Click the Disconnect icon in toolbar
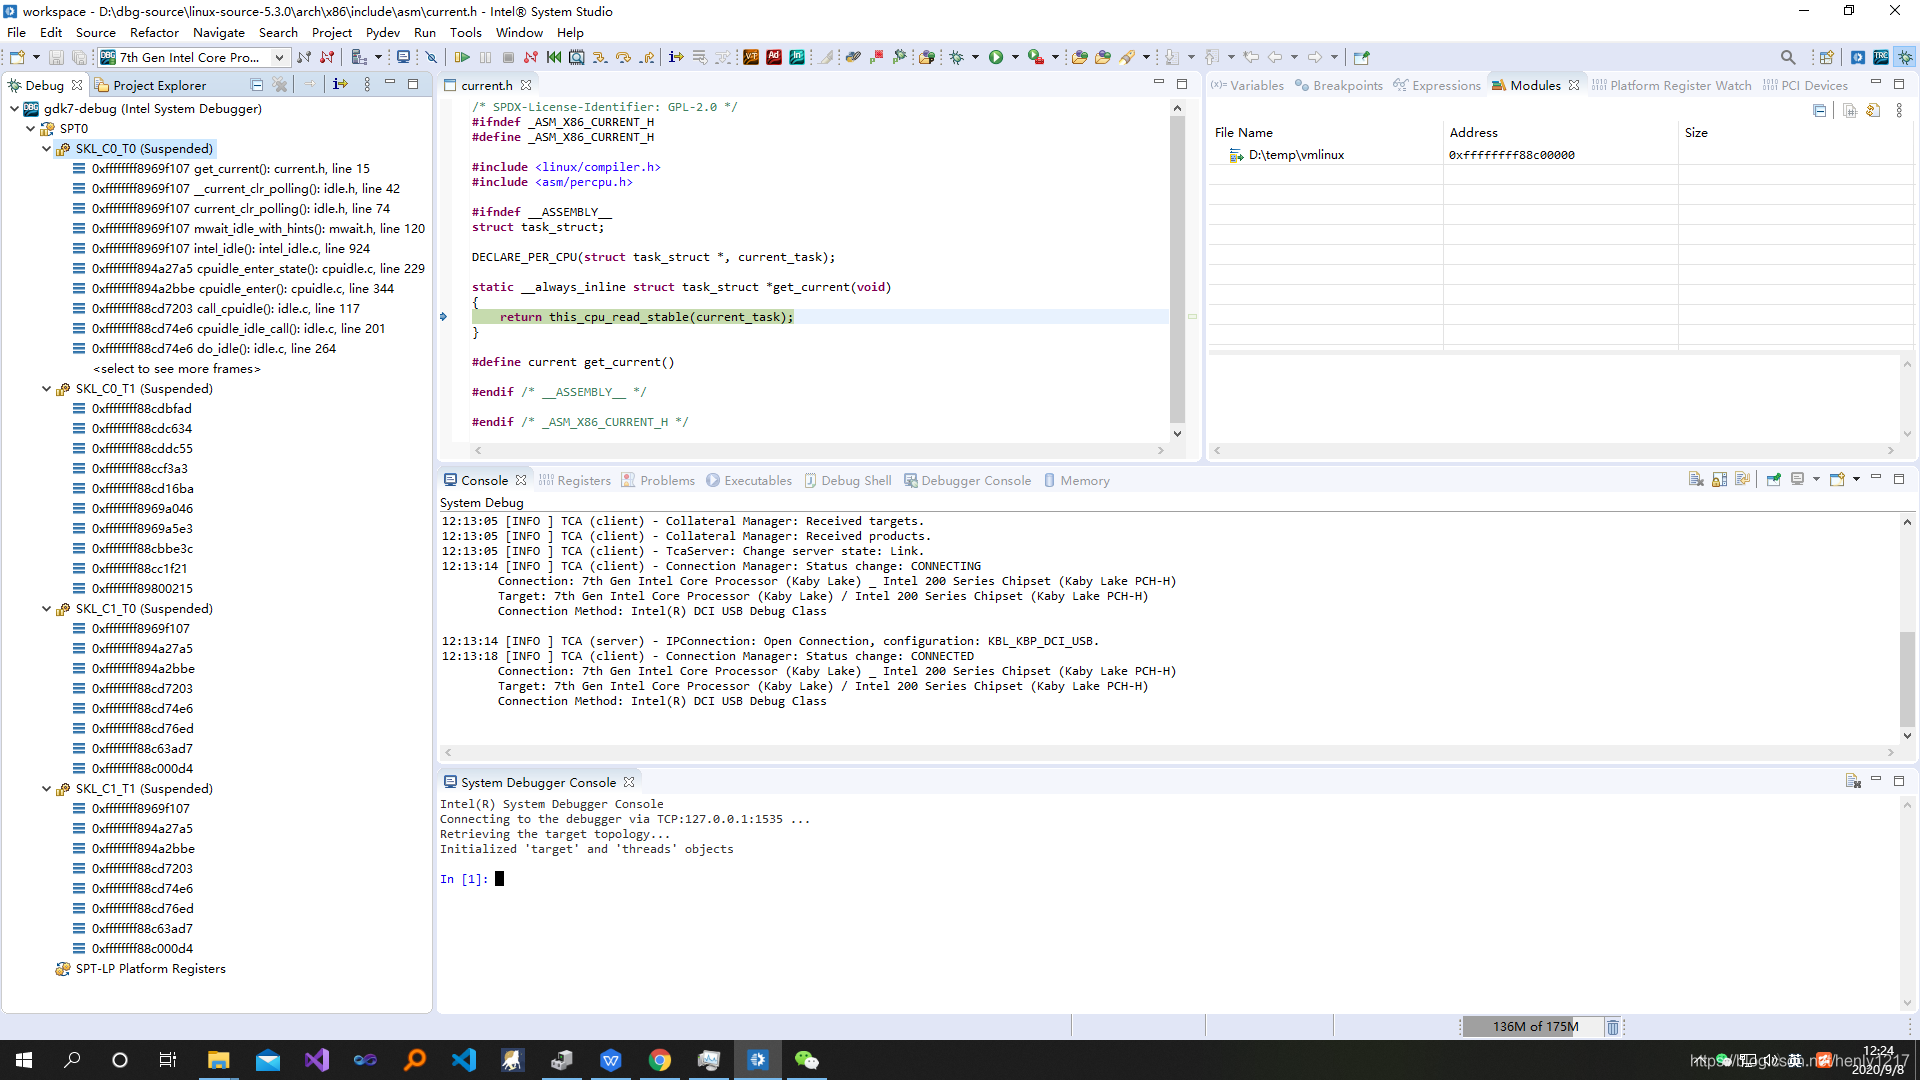The height and width of the screenshot is (1080, 1920). click(x=530, y=57)
